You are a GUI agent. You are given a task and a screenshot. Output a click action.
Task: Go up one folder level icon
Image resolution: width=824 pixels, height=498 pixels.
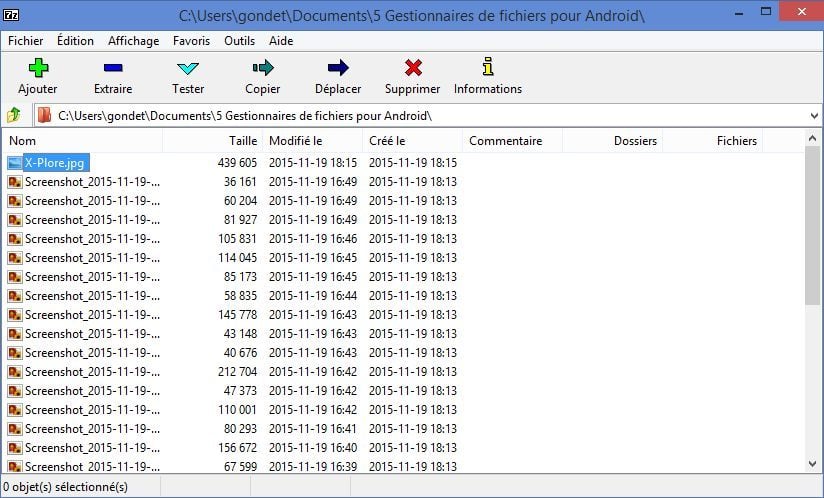[x=14, y=115]
